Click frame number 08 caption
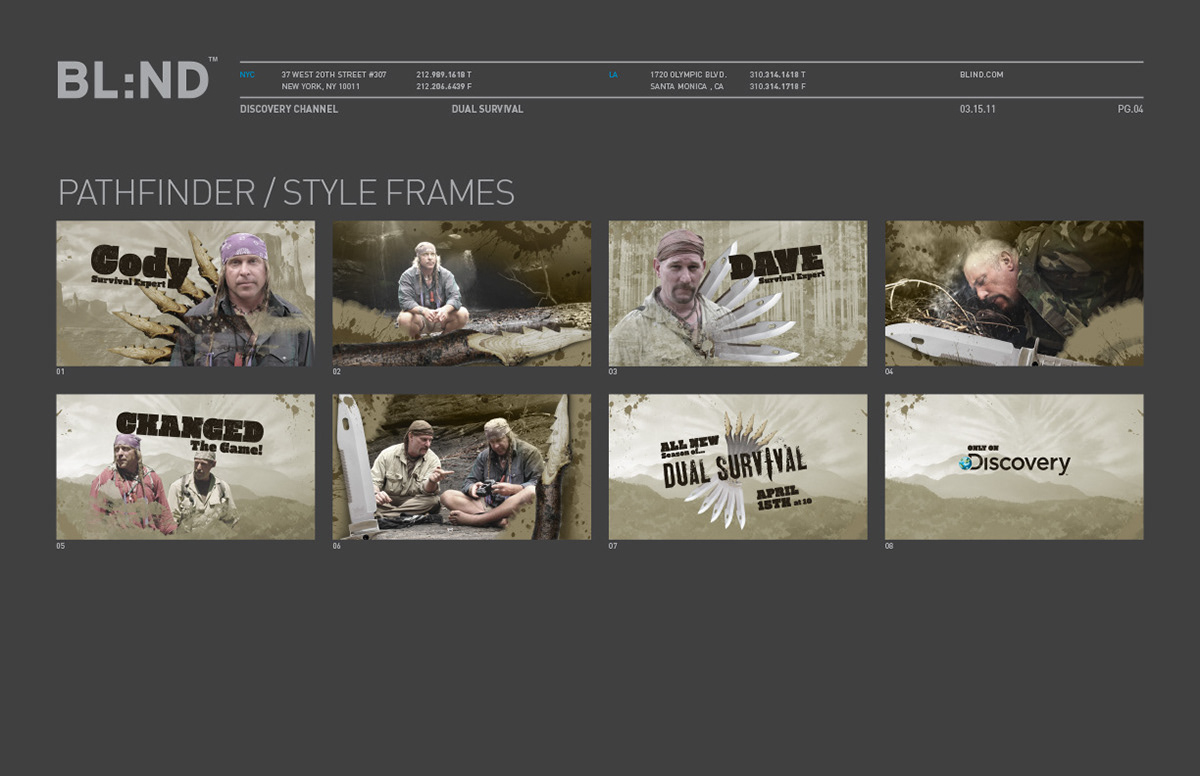Viewport: 1200px width, 776px height. pyautogui.click(x=889, y=546)
